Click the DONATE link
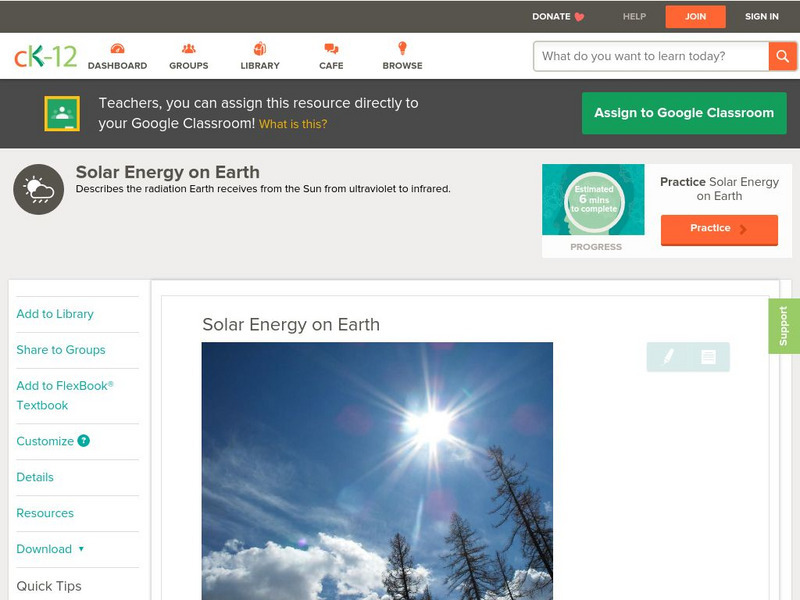The image size is (800, 600). [551, 16]
